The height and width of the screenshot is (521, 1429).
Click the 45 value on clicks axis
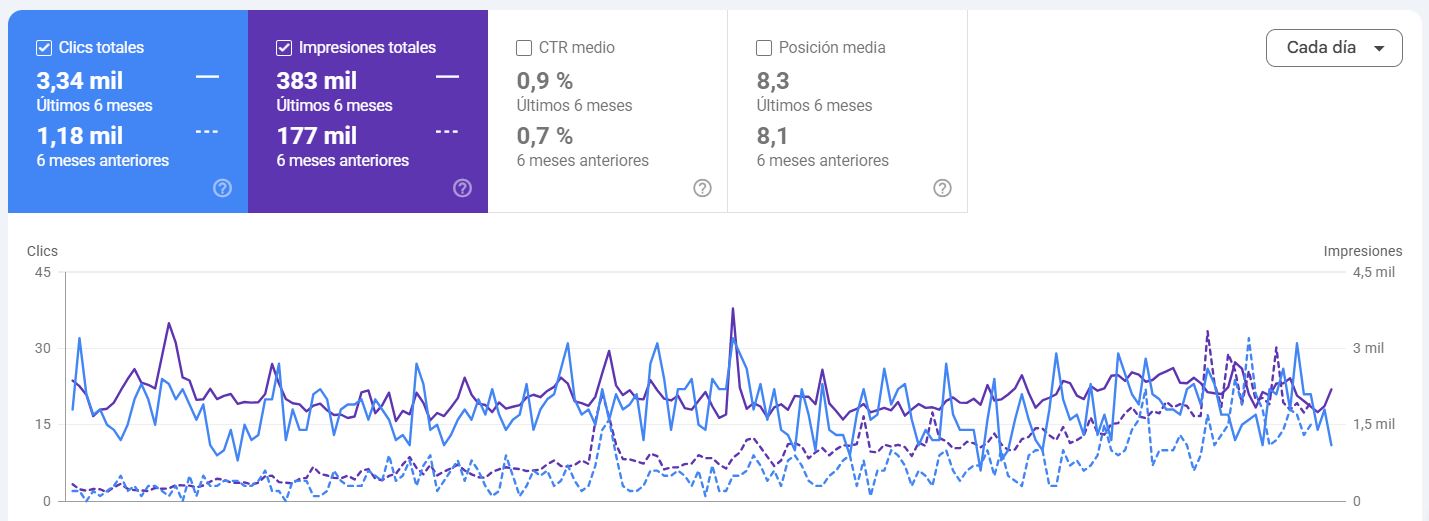(43, 272)
